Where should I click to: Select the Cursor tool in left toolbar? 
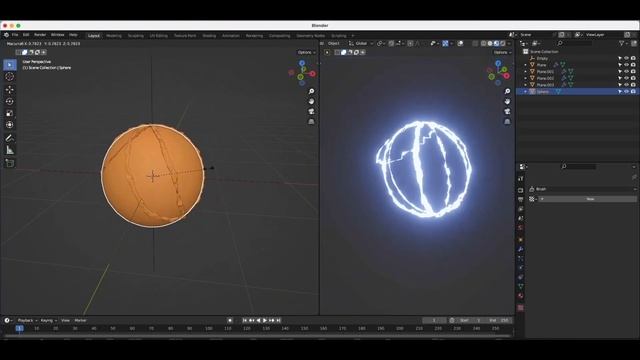[10, 77]
